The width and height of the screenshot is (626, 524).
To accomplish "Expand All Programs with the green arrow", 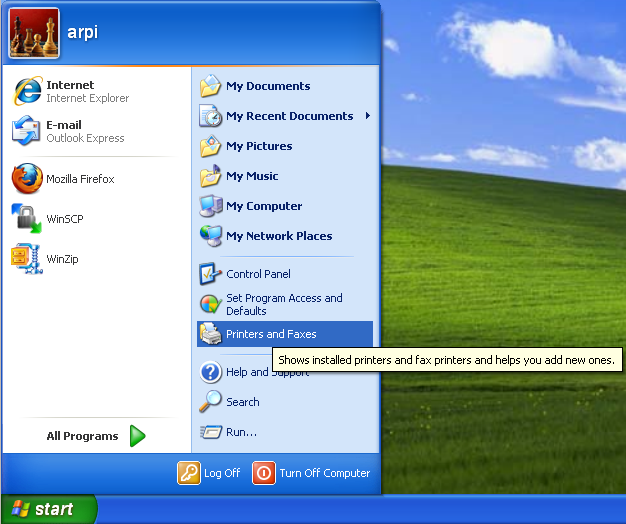I will click(138, 436).
